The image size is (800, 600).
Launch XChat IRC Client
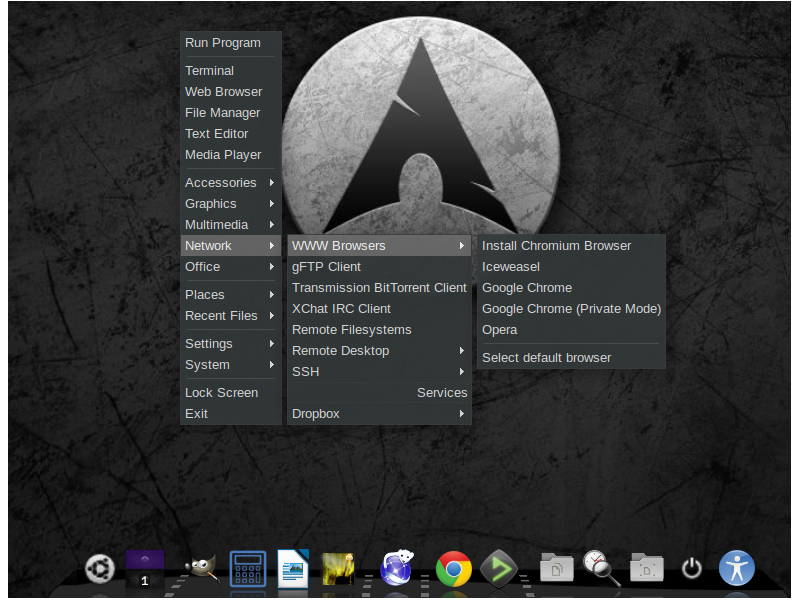379,308
